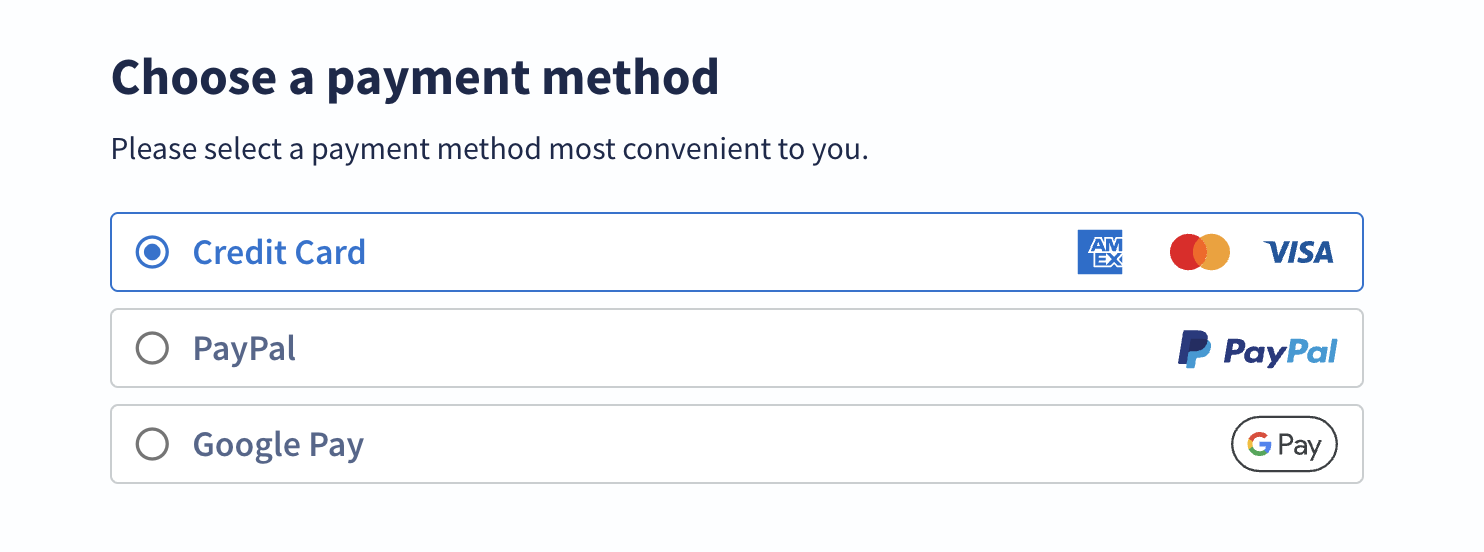This screenshot has width=1484, height=552.
Task: Select the PayPal radio button
Action: [x=152, y=349]
